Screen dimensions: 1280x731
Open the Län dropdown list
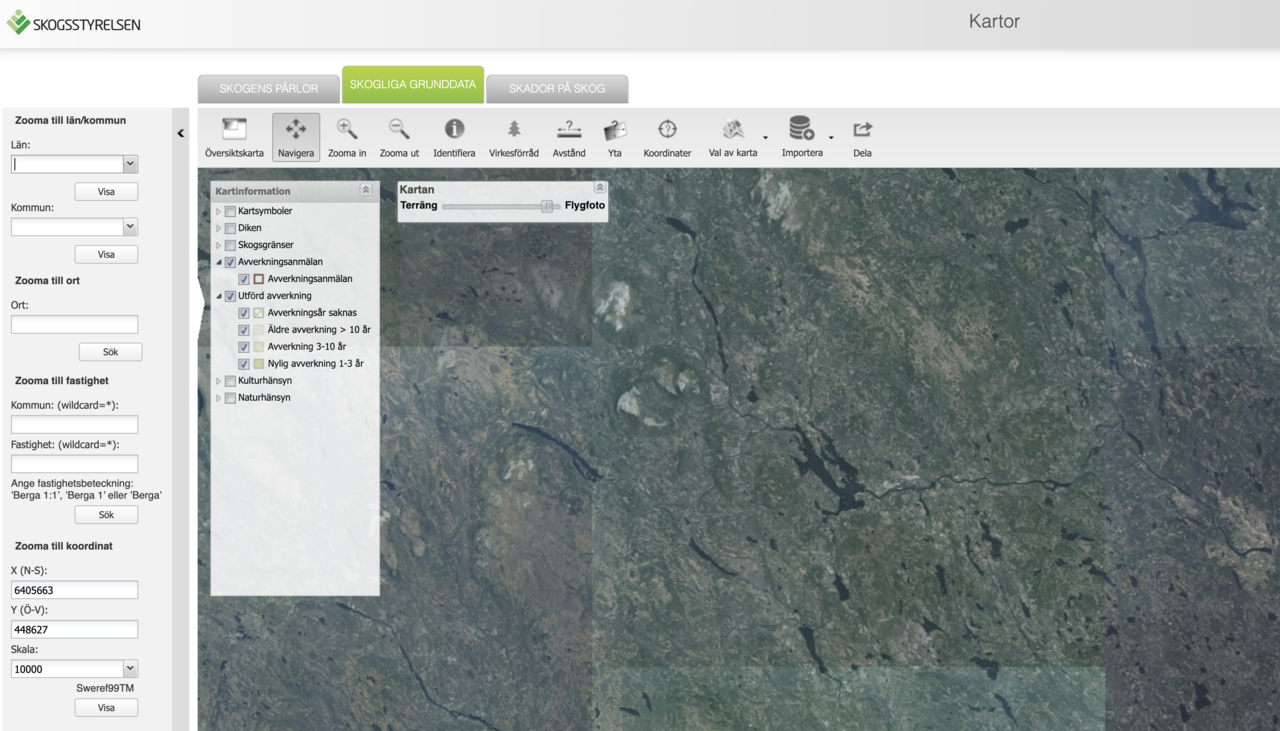point(130,164)
